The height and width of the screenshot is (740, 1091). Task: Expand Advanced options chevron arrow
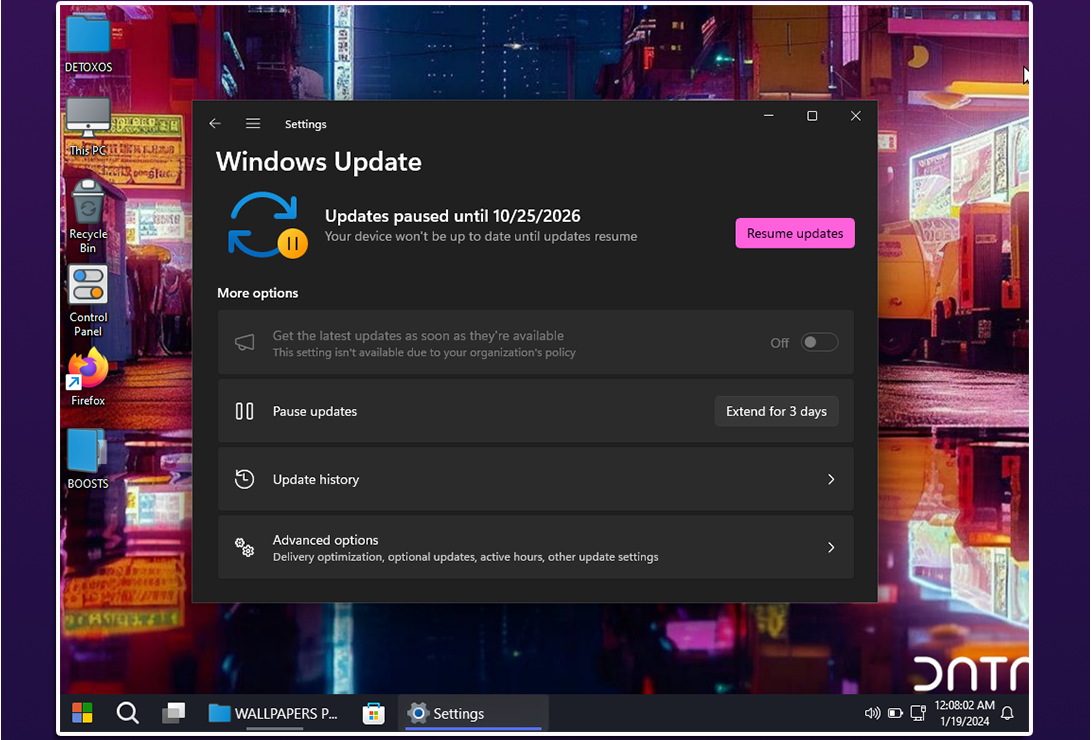[x=830, y=548]
